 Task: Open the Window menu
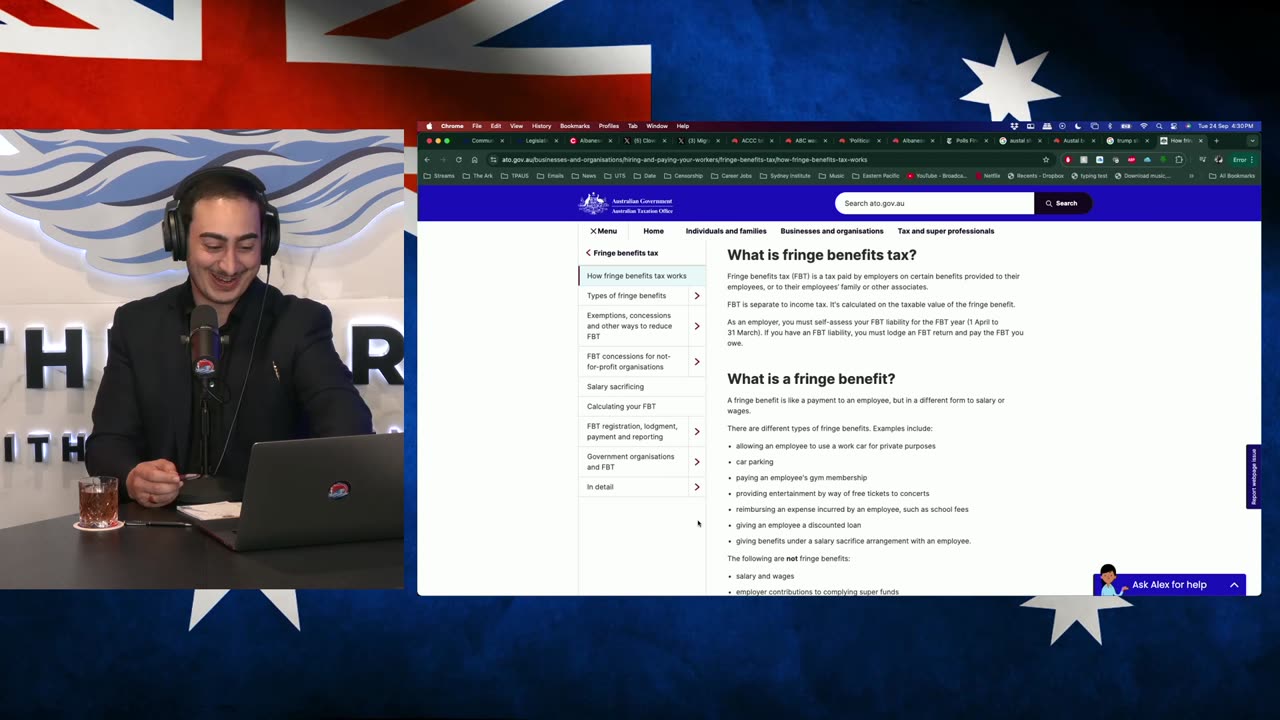coord(657,126)
